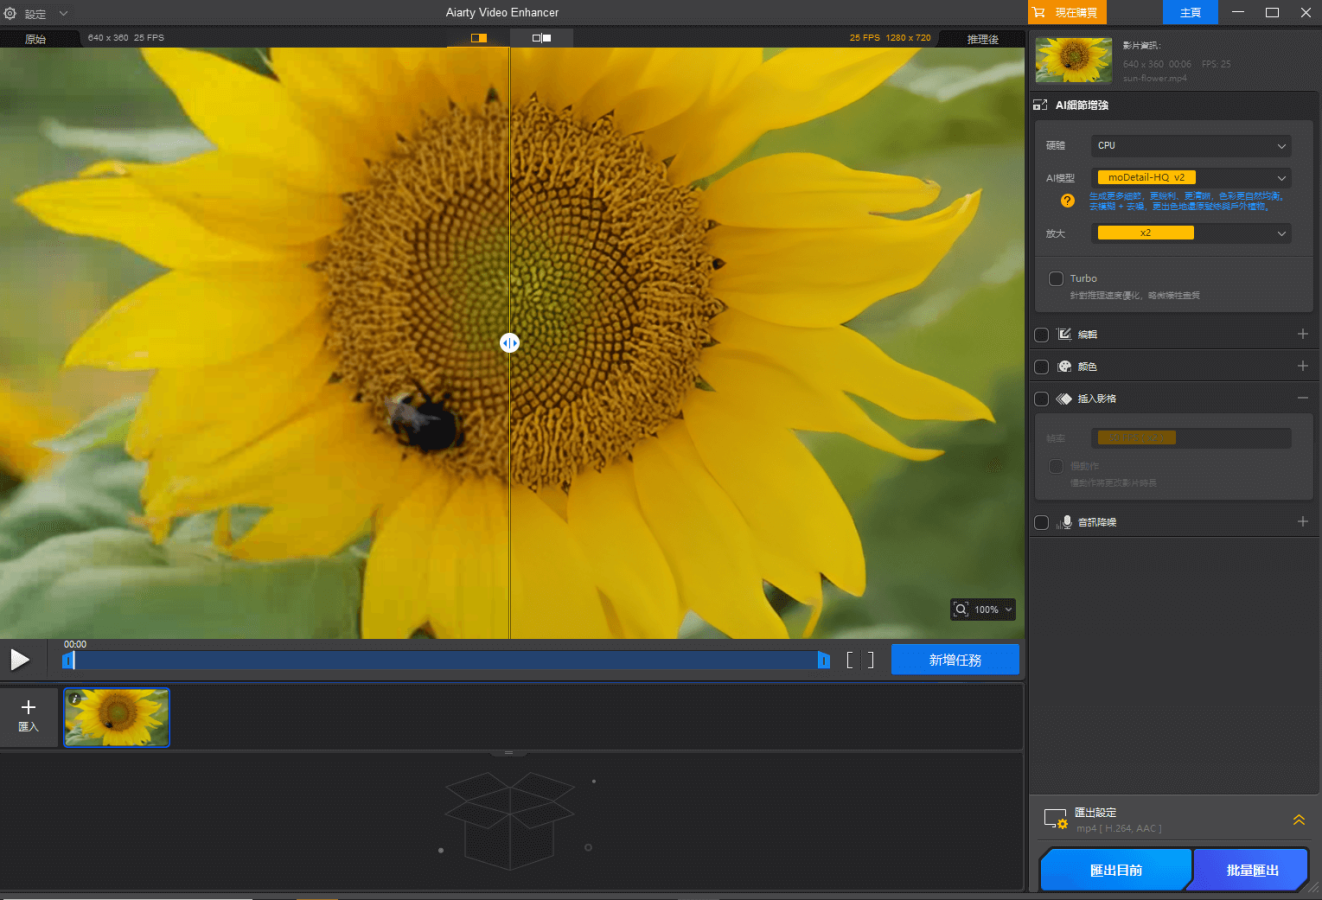Expand the export settings panel chevron
This screenshot has width=1322, height=900.
click(1298, 820)
